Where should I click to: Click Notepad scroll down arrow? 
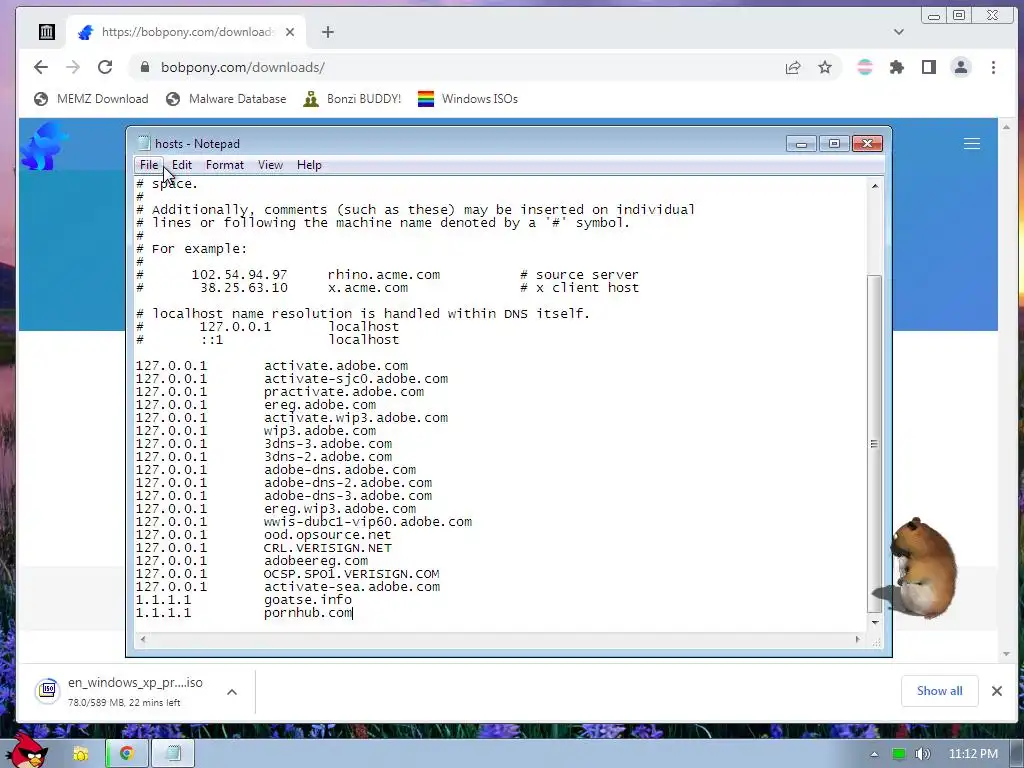[875, 622]
